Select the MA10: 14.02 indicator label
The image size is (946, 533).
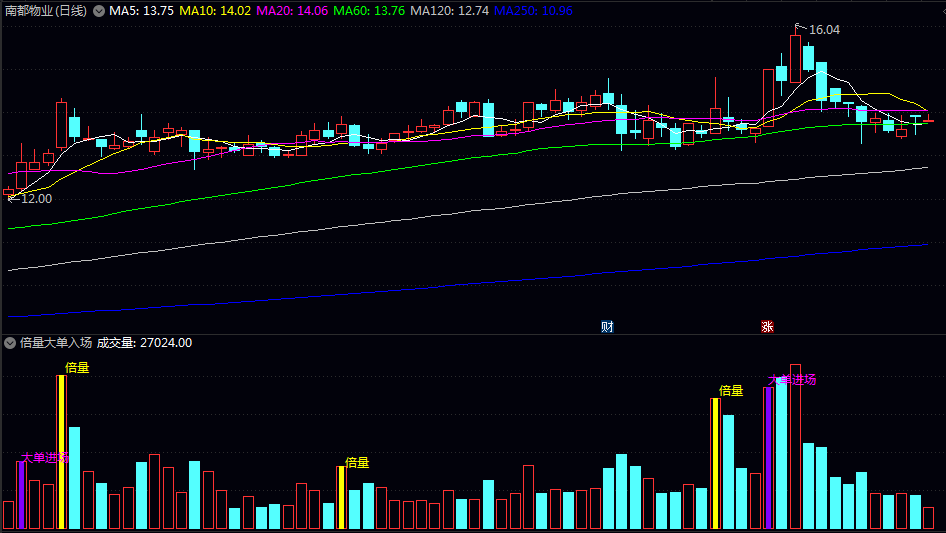(x=215, y=11)
